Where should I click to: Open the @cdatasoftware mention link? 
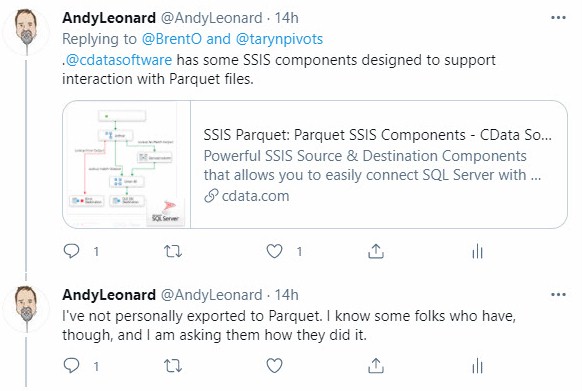pyautogui.click(x=119, y=60)
